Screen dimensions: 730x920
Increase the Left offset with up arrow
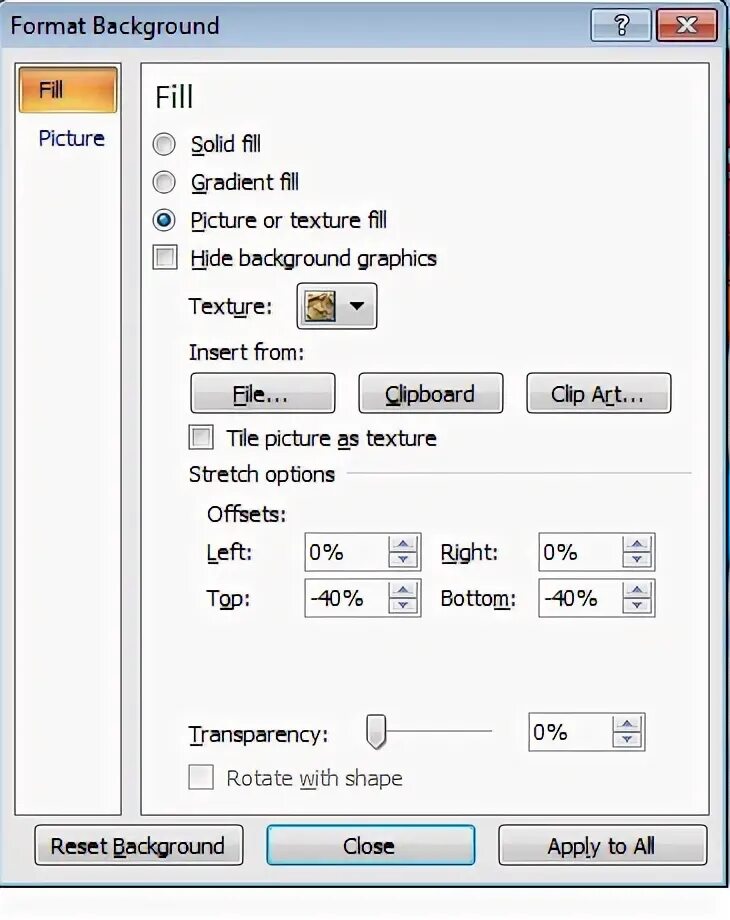click(403, 544)
